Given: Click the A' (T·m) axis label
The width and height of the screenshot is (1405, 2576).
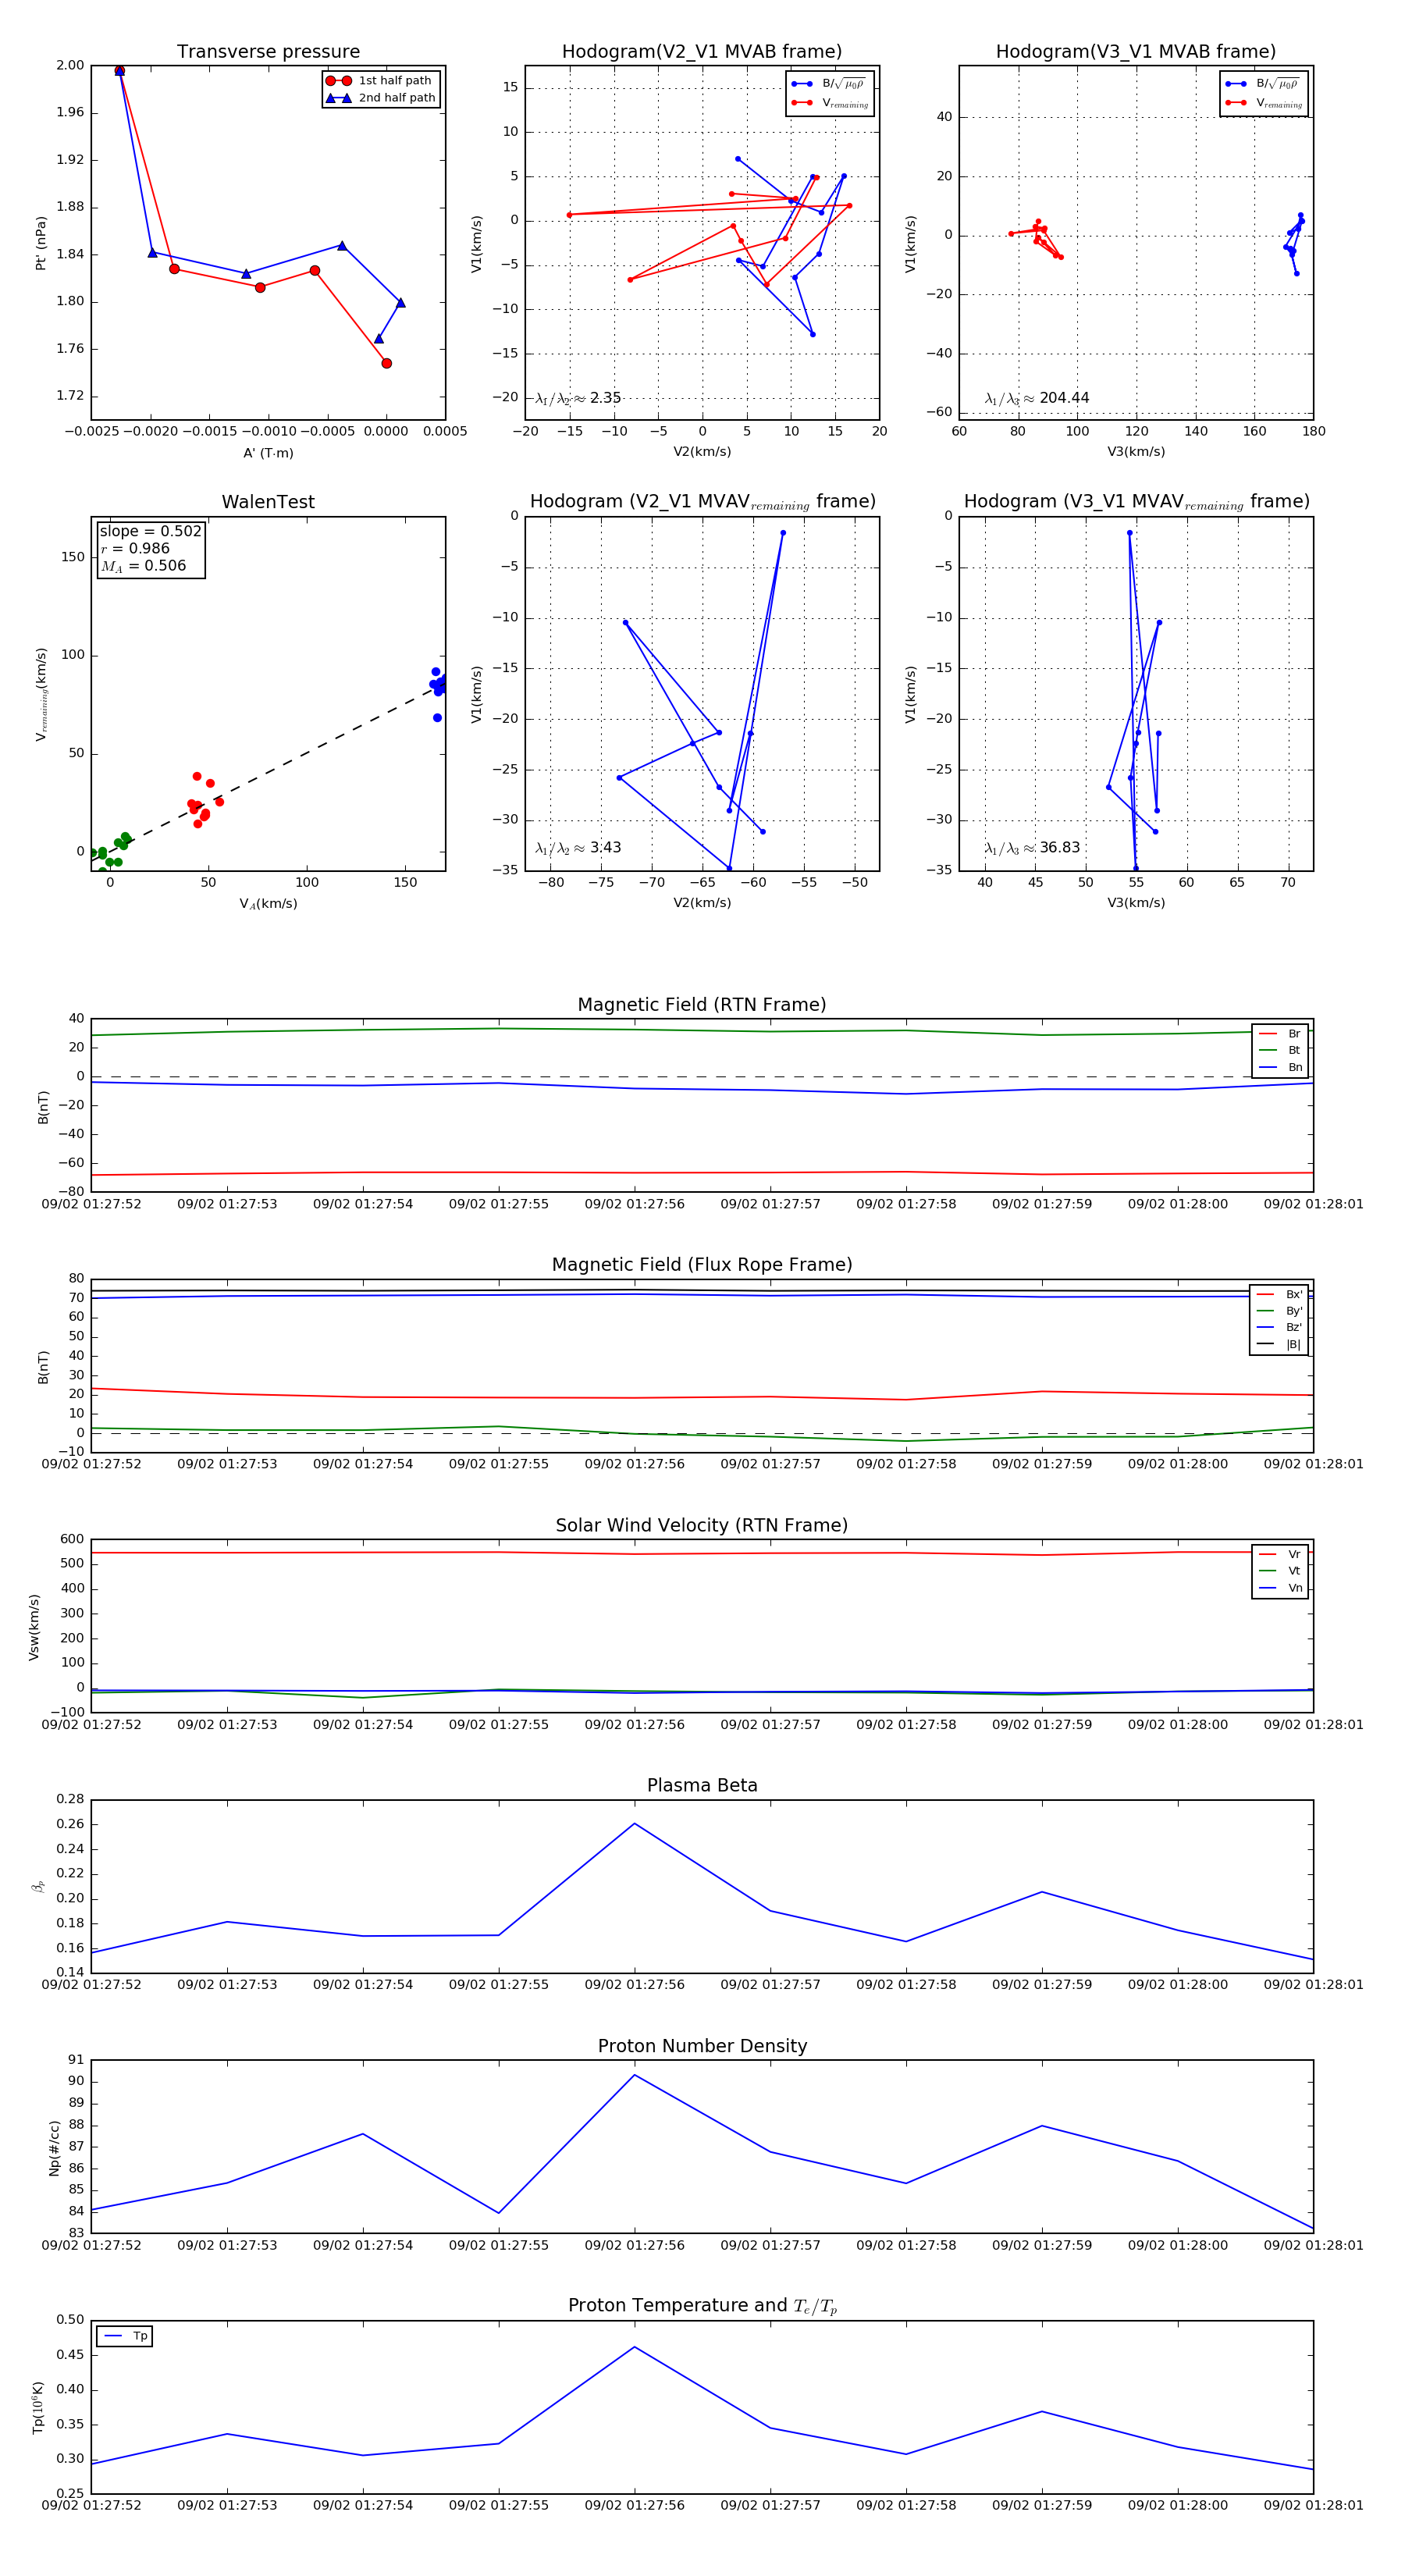Looking at the screenshot, I should (268, 453).
